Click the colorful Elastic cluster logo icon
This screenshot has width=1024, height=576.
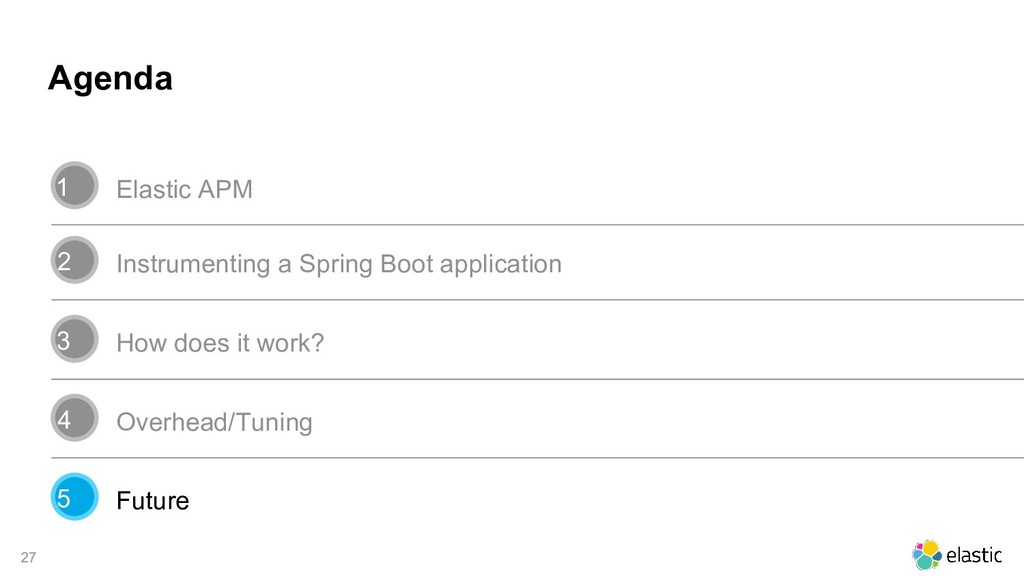pos(927,554)
